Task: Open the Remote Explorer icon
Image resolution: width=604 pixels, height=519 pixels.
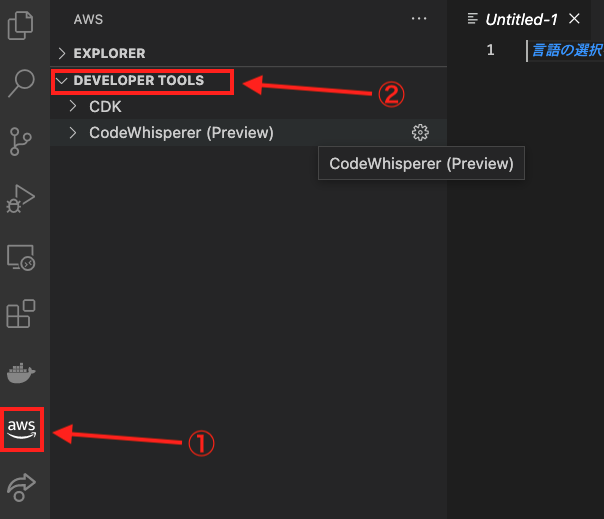Action: [x=21, y=257]
